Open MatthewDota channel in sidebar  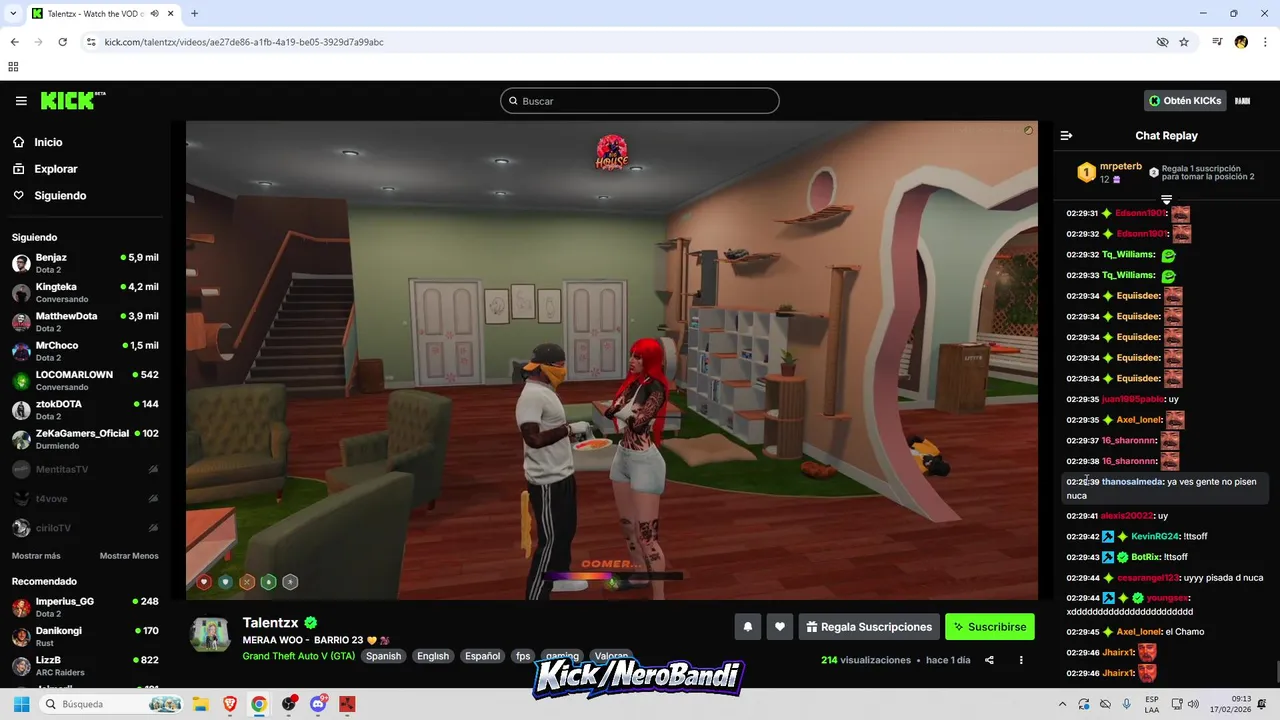pyautogui.click(x=86, y=321)
